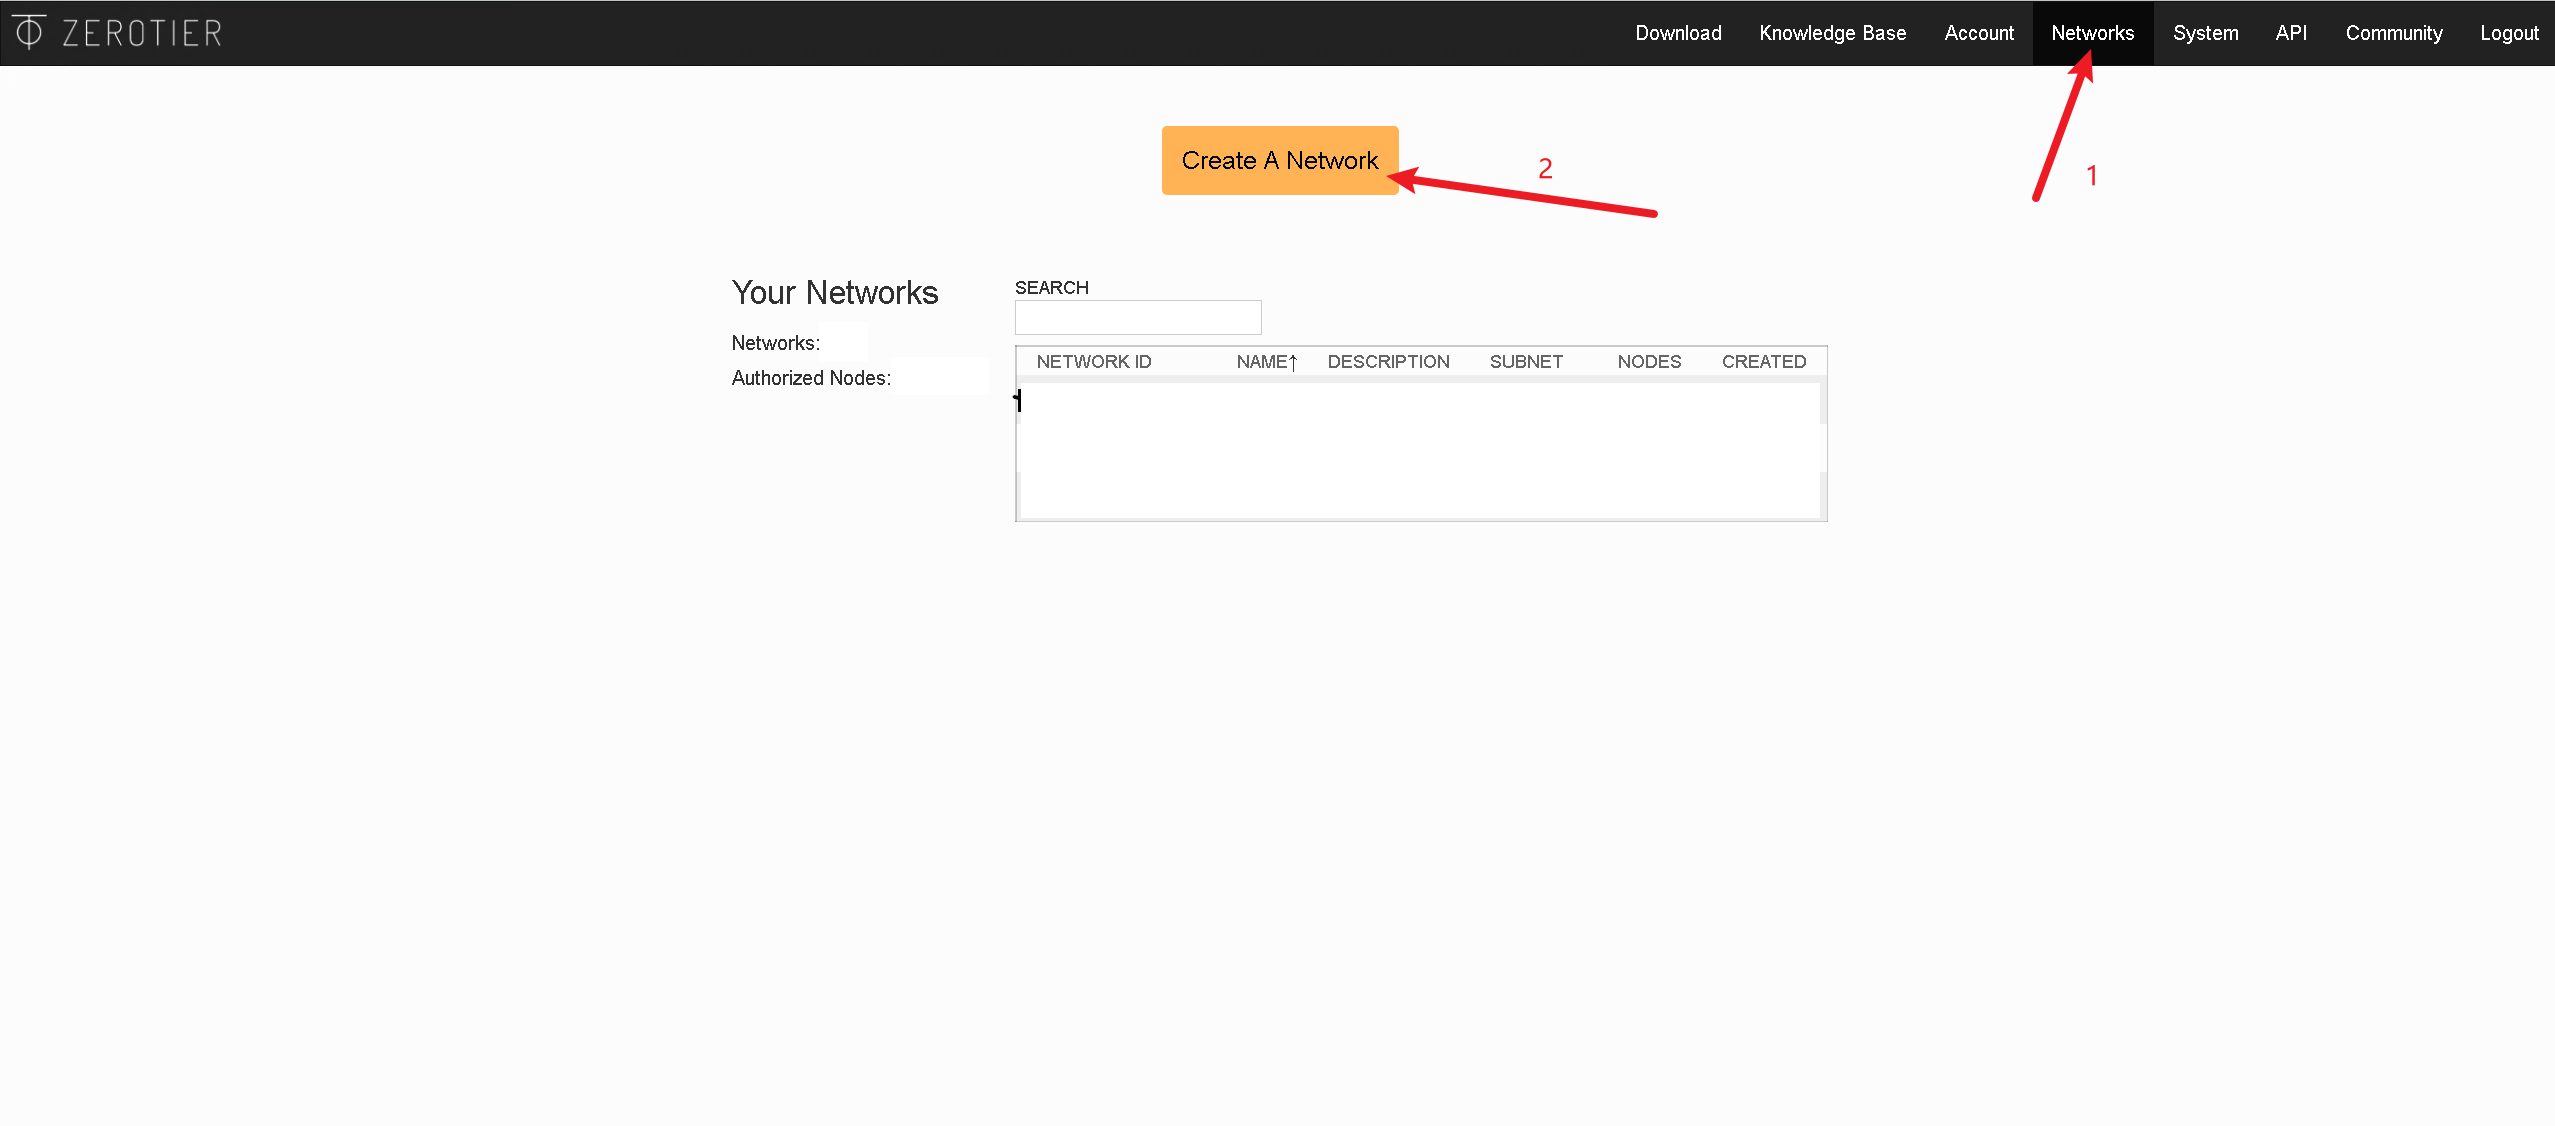The width and height of the screenshot is (2555, 1126).
Task: Sort table by NODES column
Action: (1648, 362)
